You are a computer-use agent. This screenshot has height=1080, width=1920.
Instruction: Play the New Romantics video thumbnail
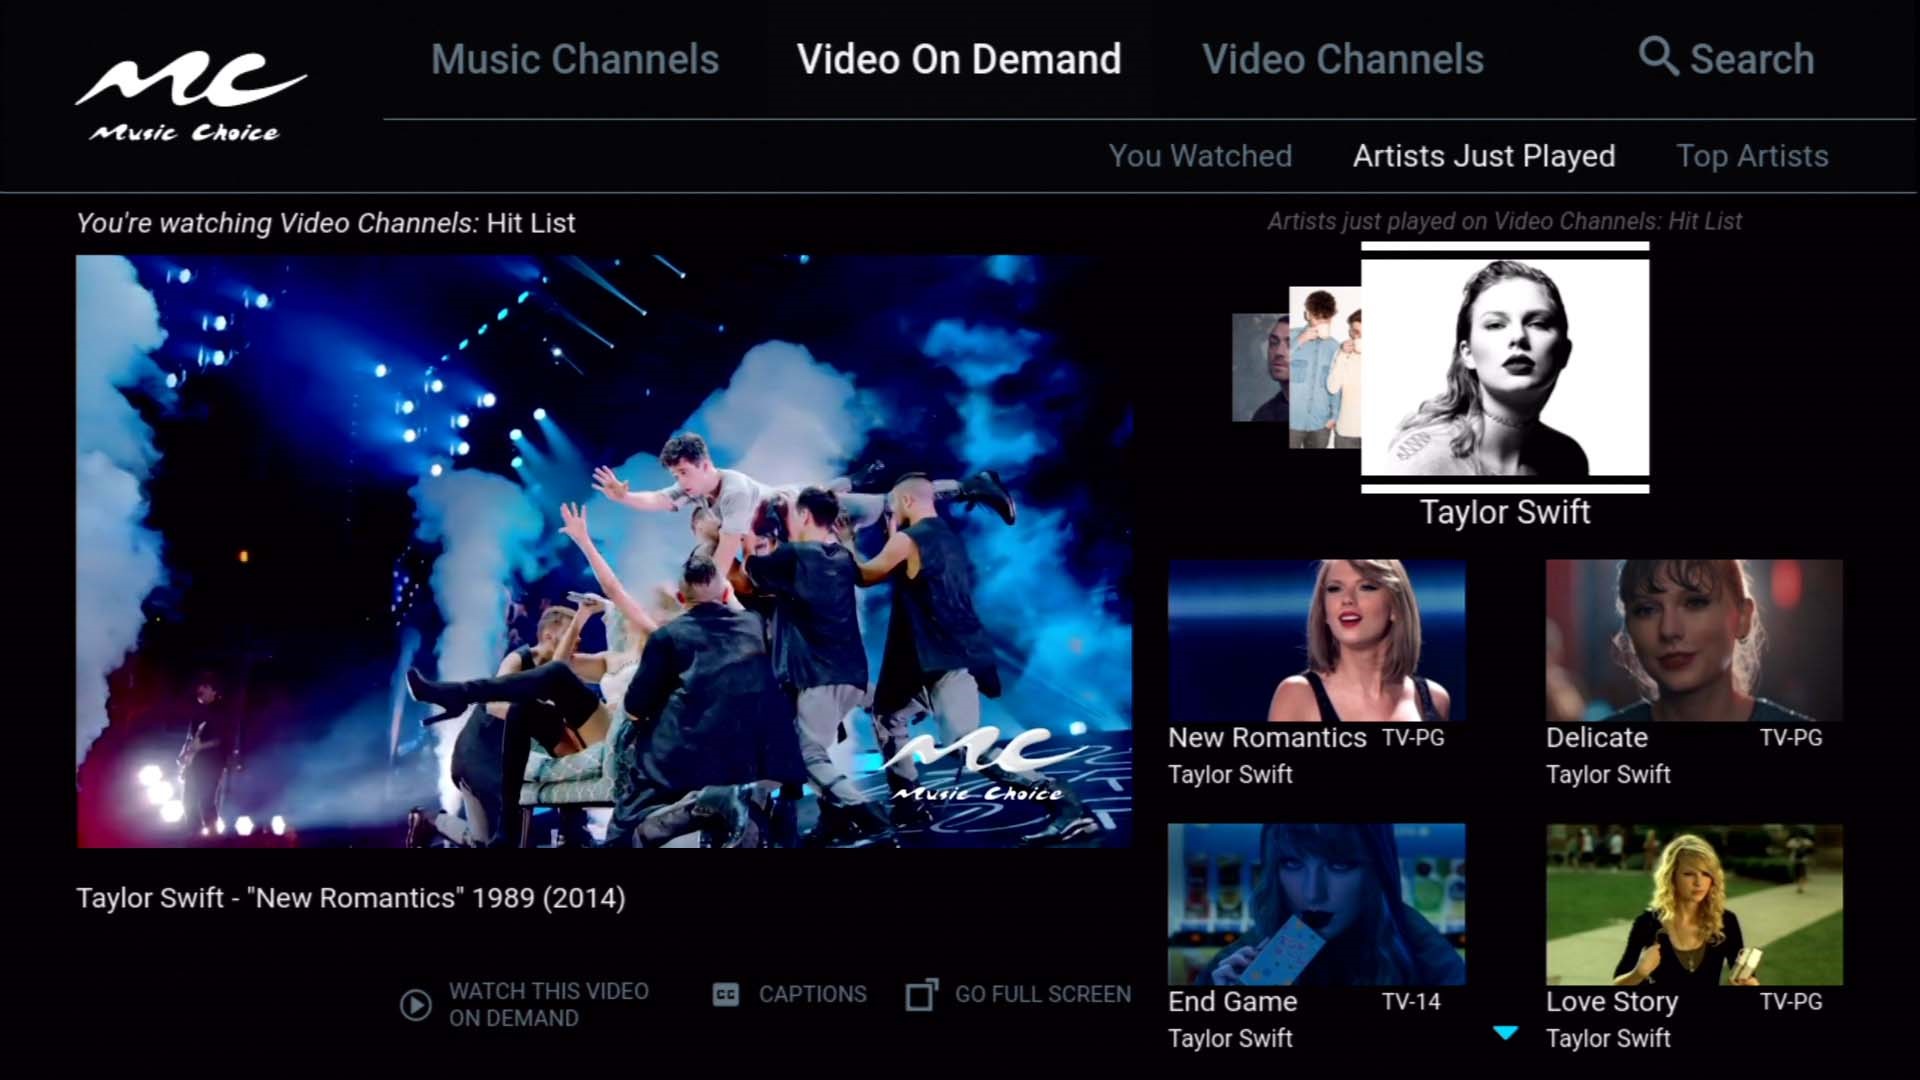(x=1316, y=640)
